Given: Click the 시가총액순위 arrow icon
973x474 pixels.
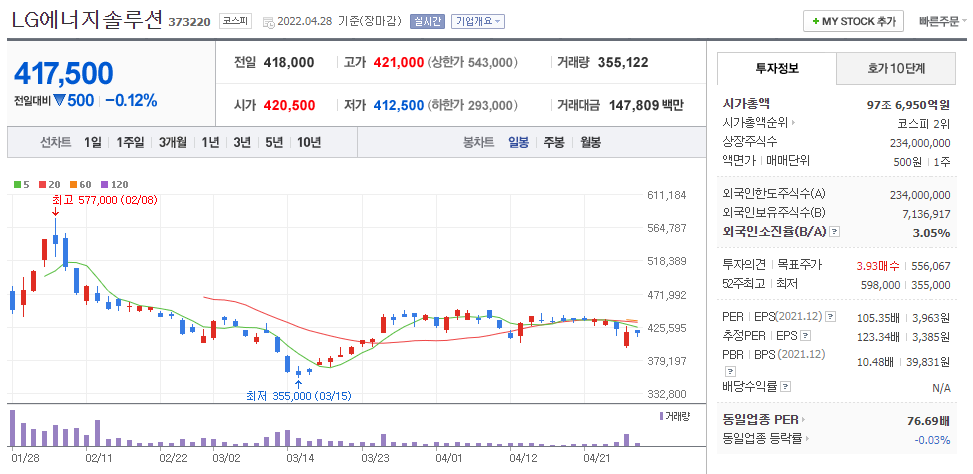Looking at the screenshot, I should coord(794,123).
